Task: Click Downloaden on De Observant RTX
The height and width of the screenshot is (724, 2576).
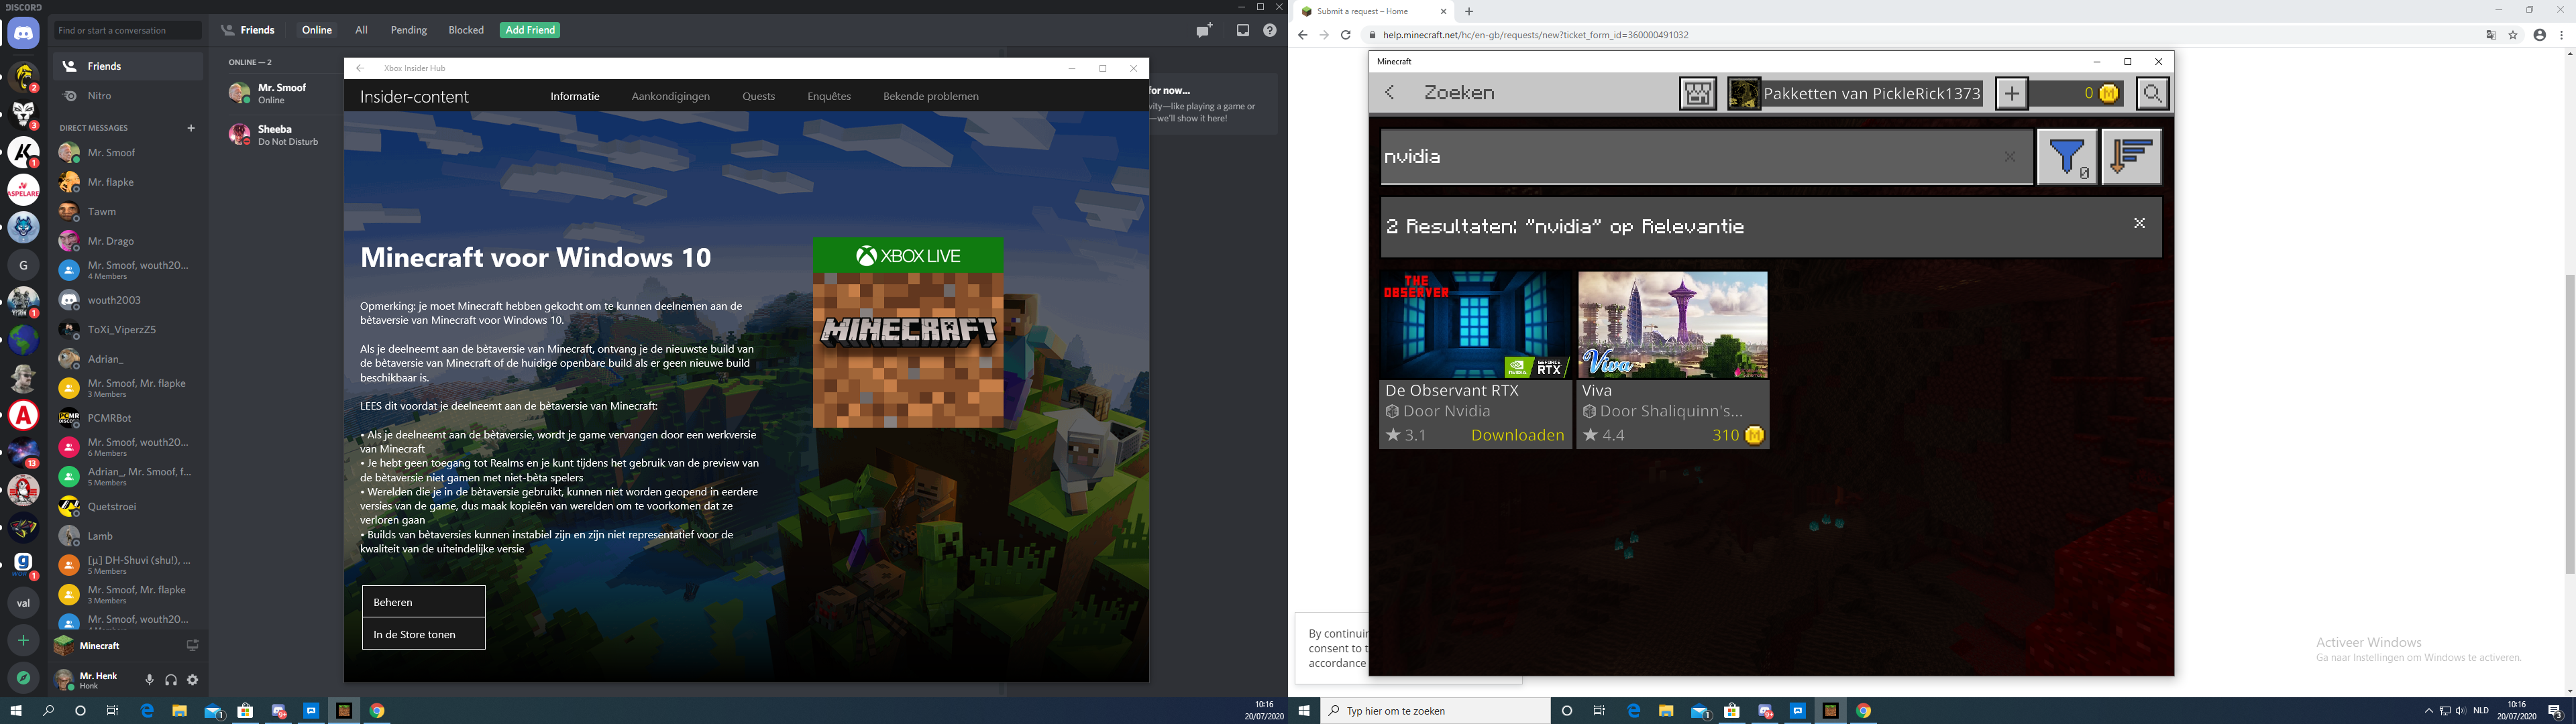Action: click(1517, 435)
